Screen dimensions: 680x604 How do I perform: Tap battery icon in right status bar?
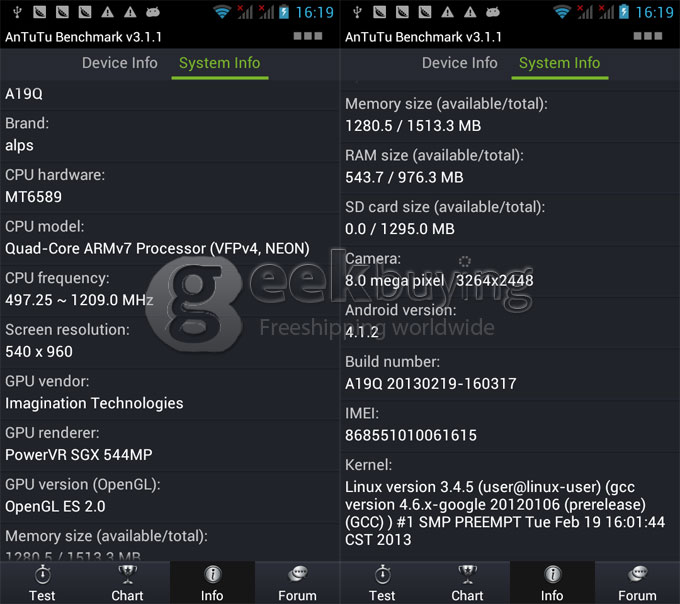624,12
